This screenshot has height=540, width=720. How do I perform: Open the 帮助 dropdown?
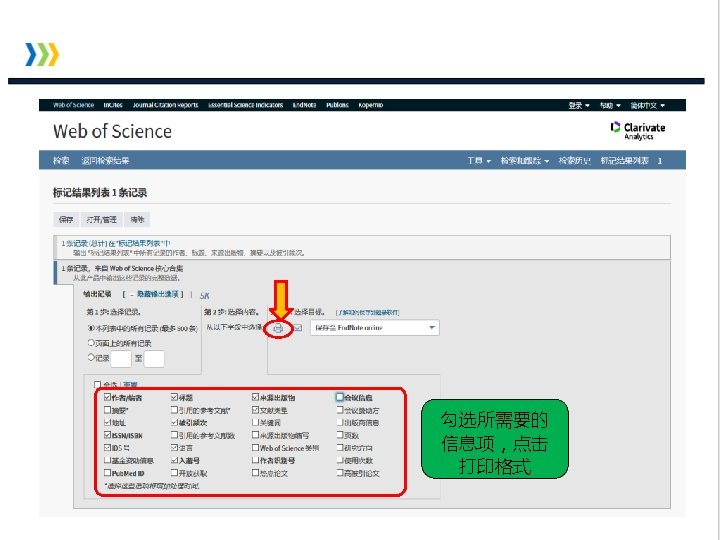click(x=610, y=106)
